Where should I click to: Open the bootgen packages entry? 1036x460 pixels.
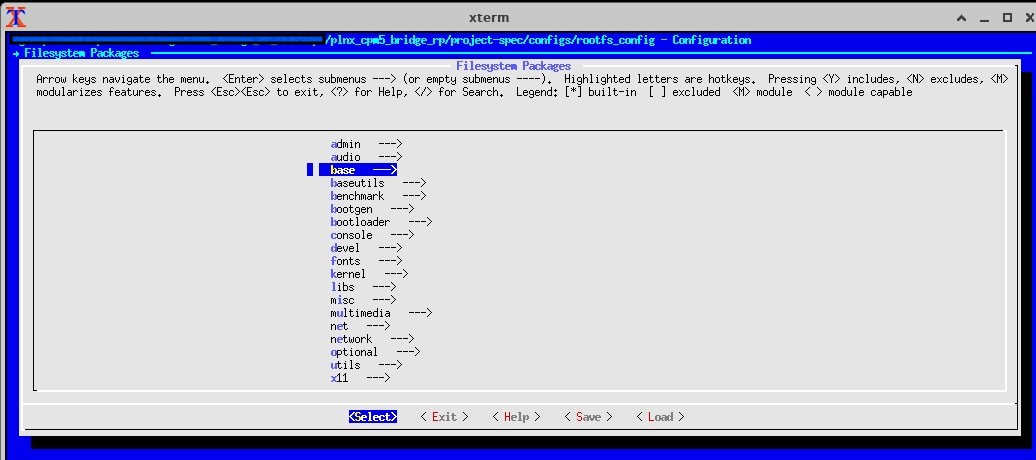tap(351, 209)
